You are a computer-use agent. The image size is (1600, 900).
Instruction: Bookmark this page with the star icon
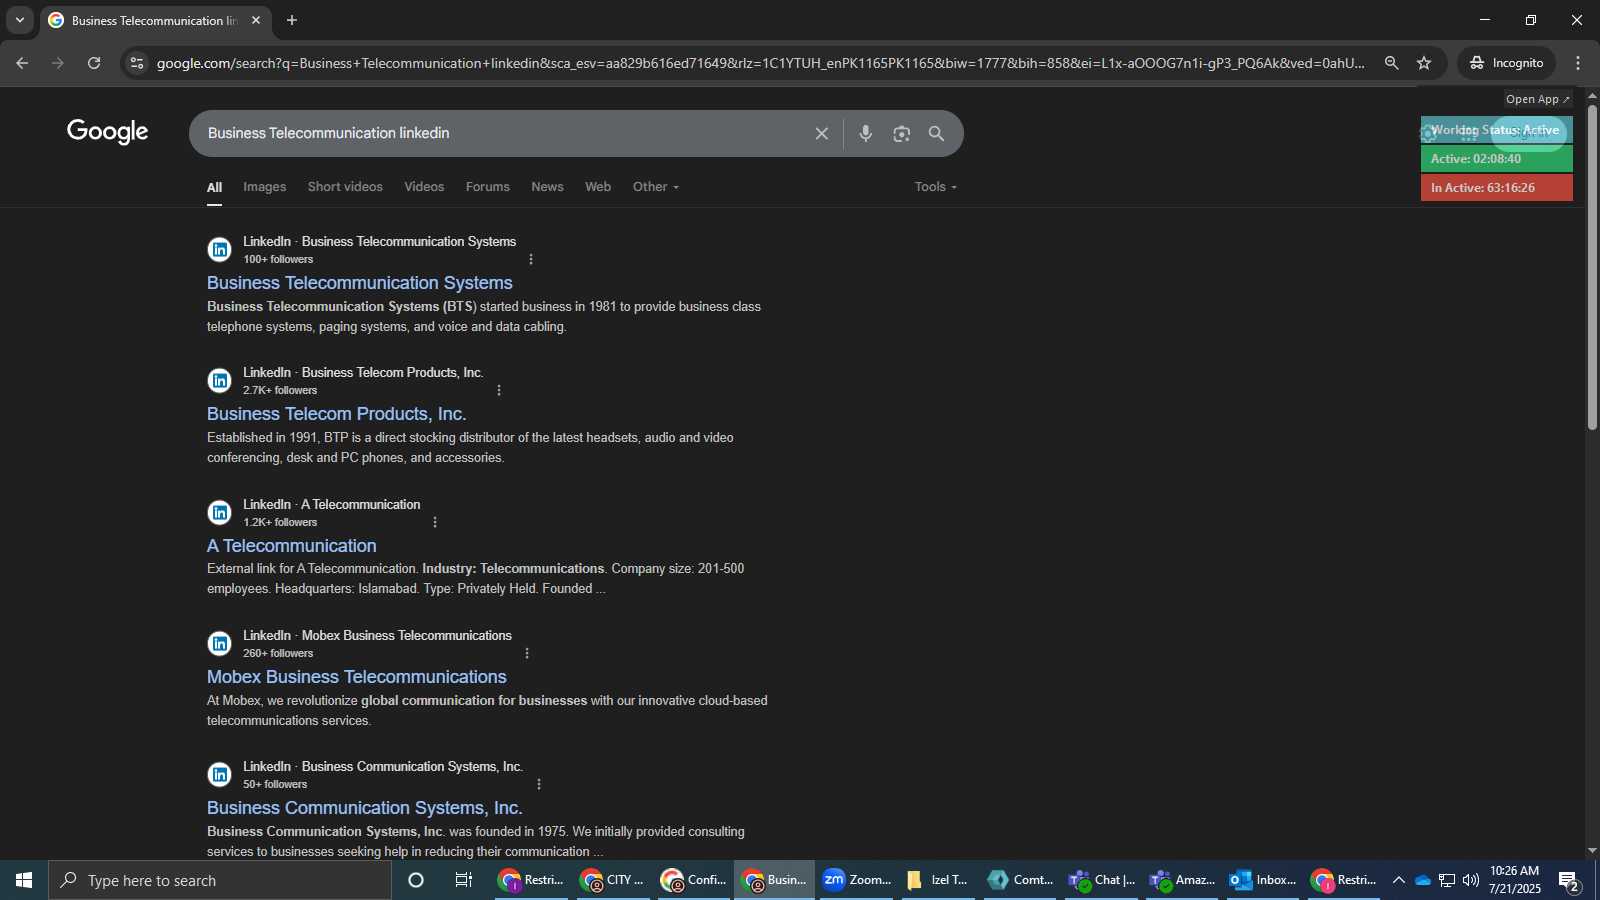1424,63
